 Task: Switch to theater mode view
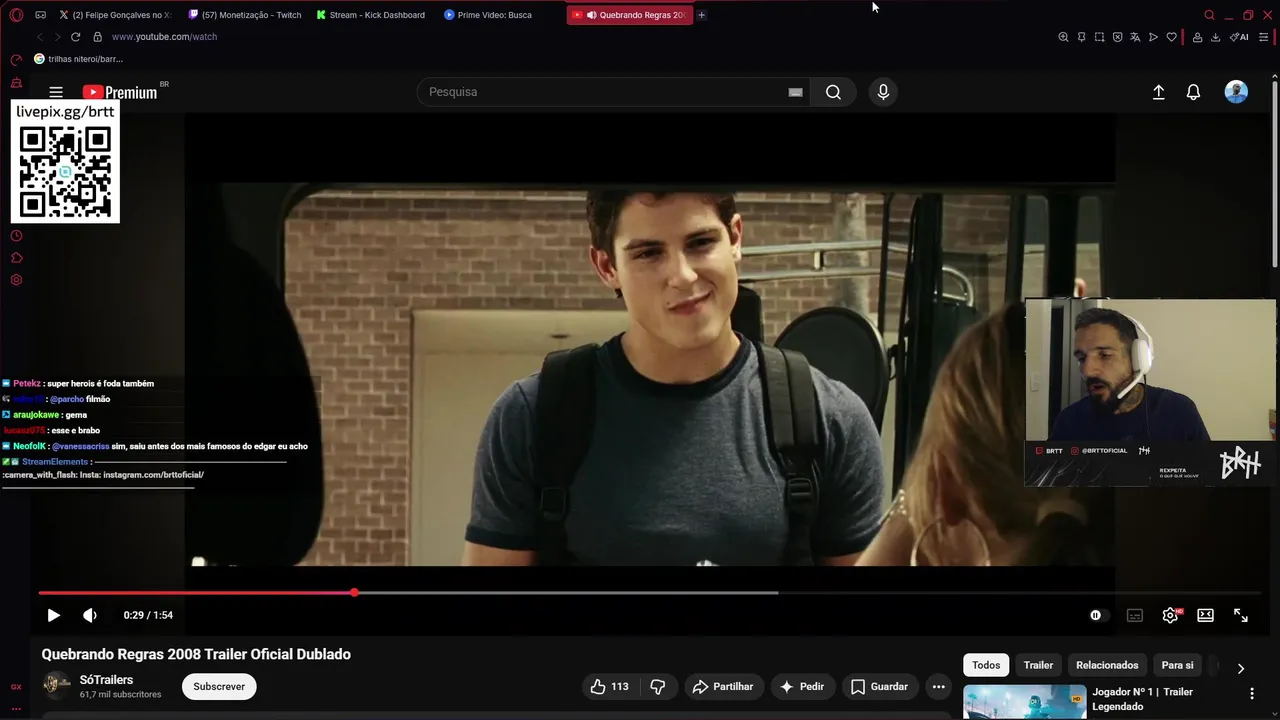[x=1205, y=615]
